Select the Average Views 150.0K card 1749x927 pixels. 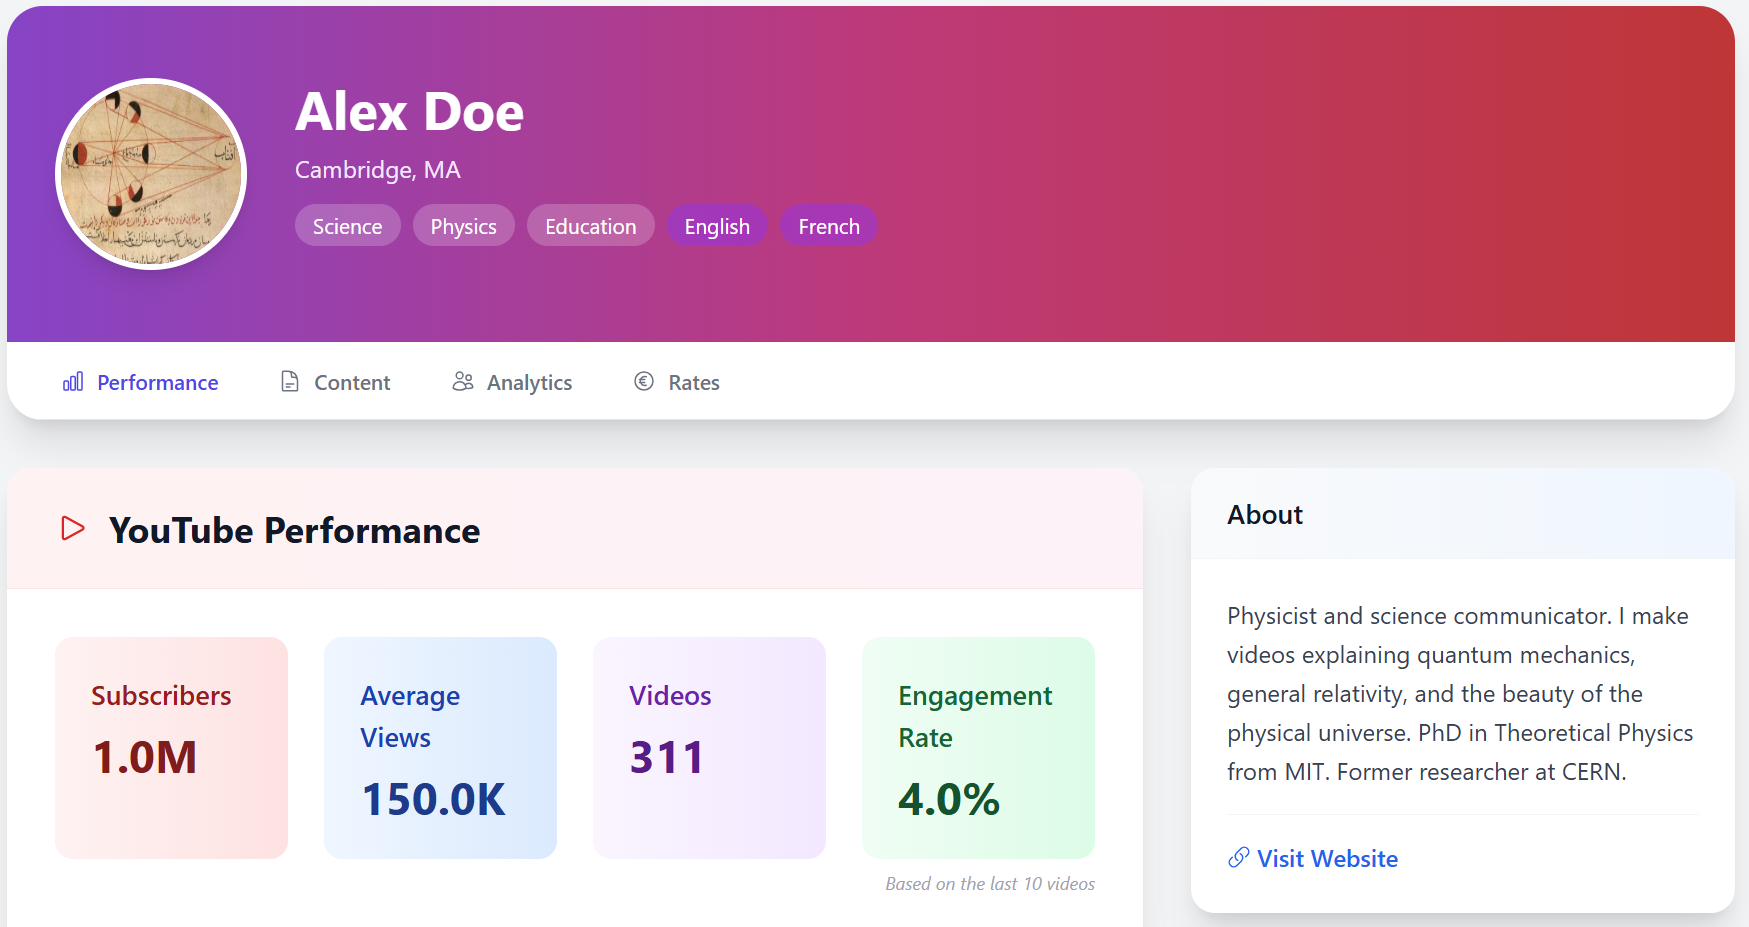440,747
